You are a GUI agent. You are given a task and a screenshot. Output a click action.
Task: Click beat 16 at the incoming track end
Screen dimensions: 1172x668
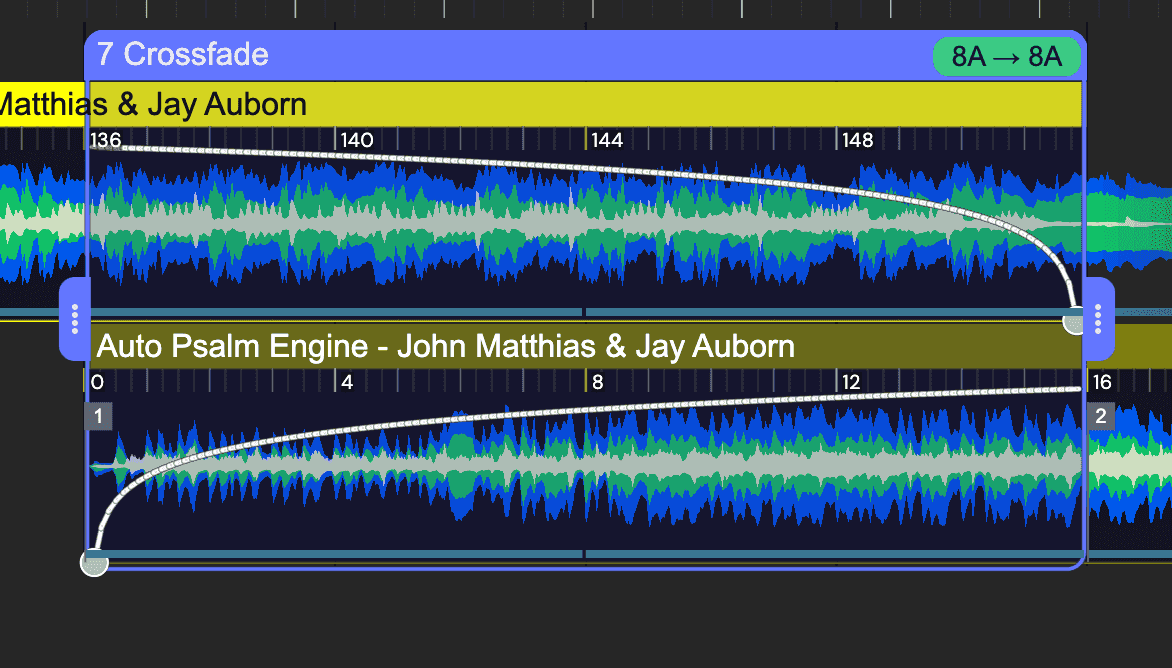click(x=1101, y=382)
